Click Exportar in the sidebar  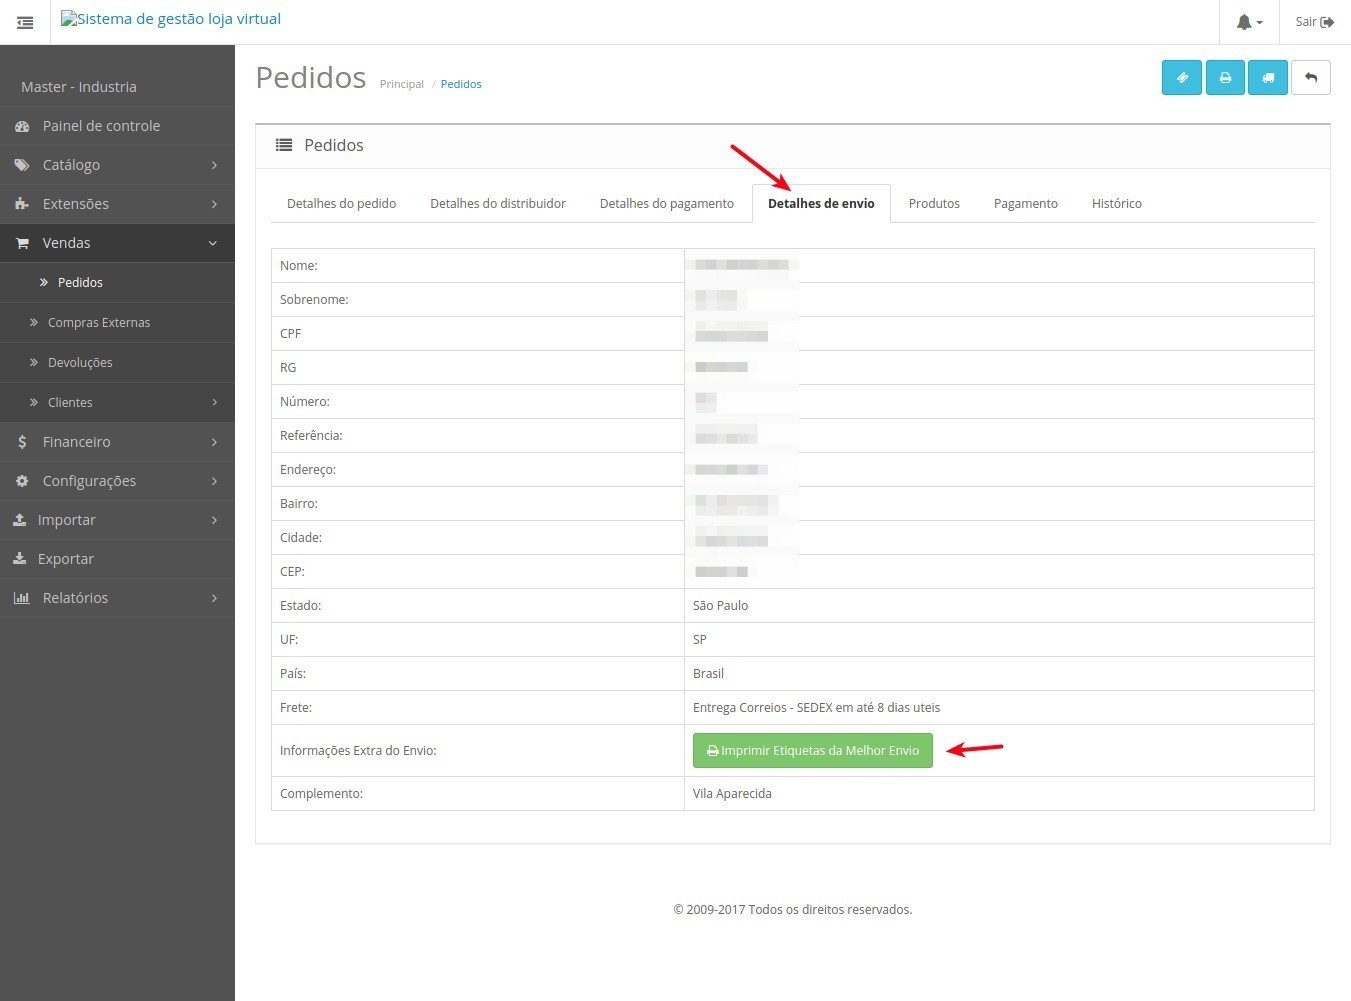pyautogui.click(x=66, y=559)
